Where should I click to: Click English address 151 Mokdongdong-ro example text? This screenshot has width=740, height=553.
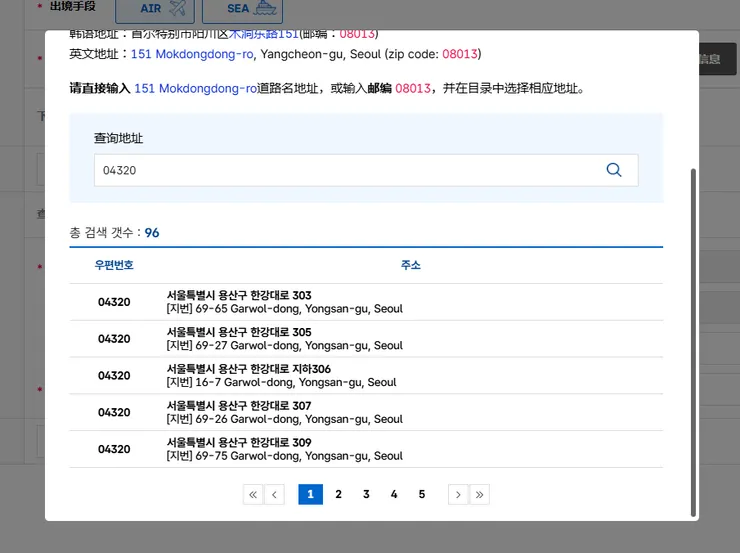coord(192,54)
